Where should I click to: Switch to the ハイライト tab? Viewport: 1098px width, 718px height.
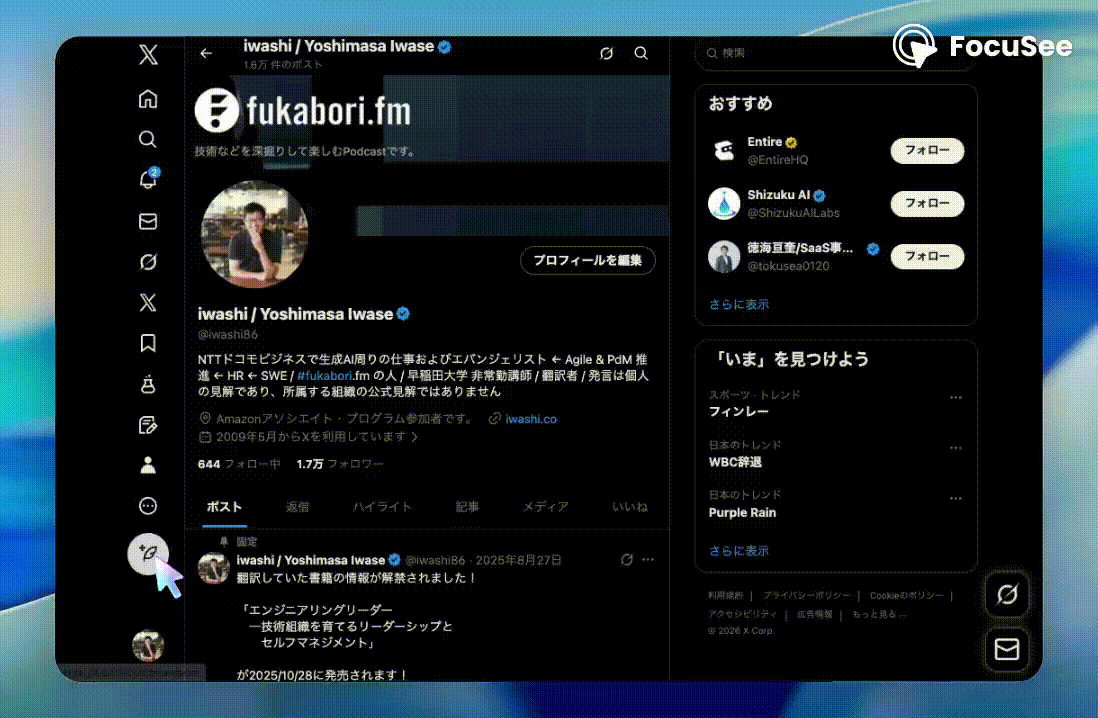point(382,506)
